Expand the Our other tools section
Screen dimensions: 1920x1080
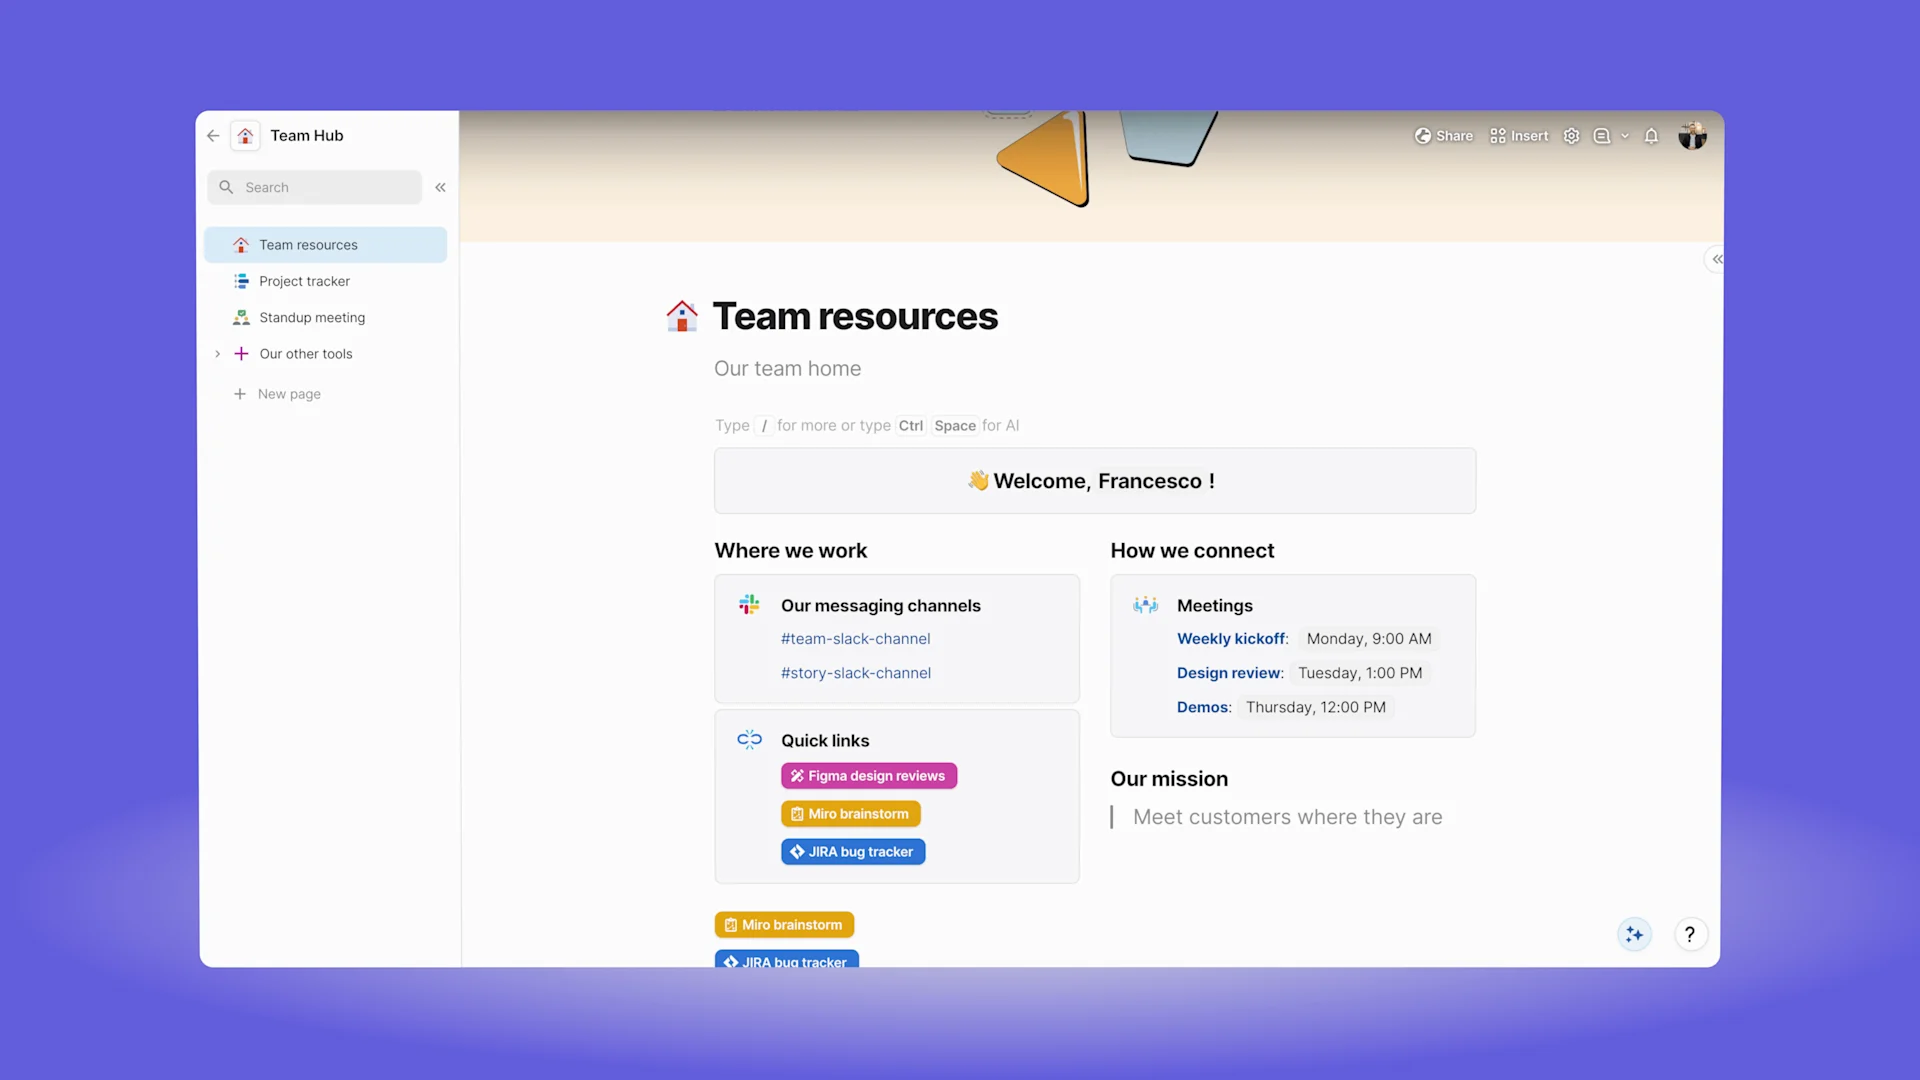click(x=218, y=353)
